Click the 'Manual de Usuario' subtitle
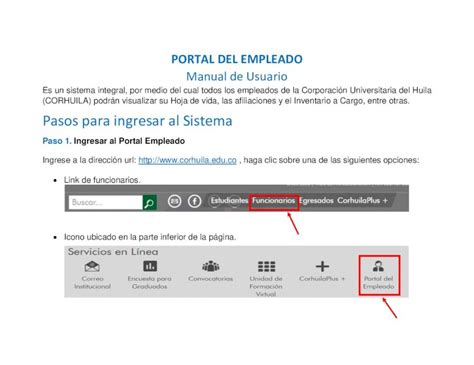 click(x=237, y=76)
